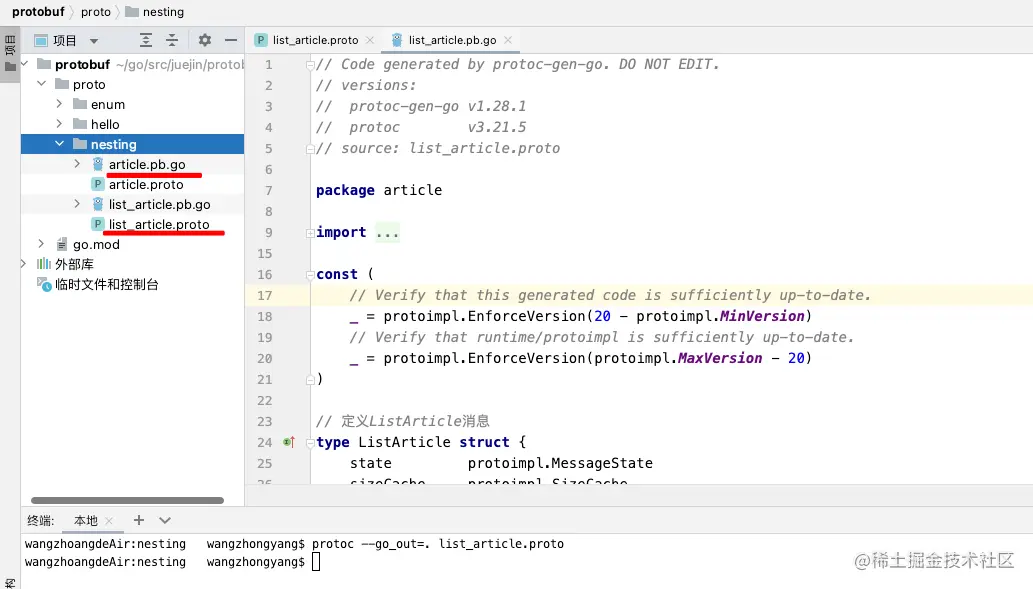Click the project view icon beside 项目
Viewport: 1033px width, 589px height.
pyautogui.click(x=41, y=40)
